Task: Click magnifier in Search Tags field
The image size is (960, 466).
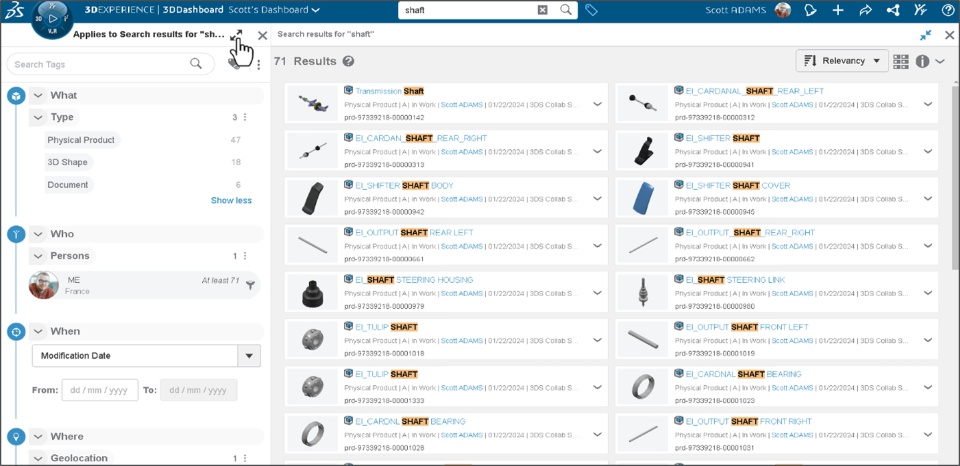Action: coord(196,64)
